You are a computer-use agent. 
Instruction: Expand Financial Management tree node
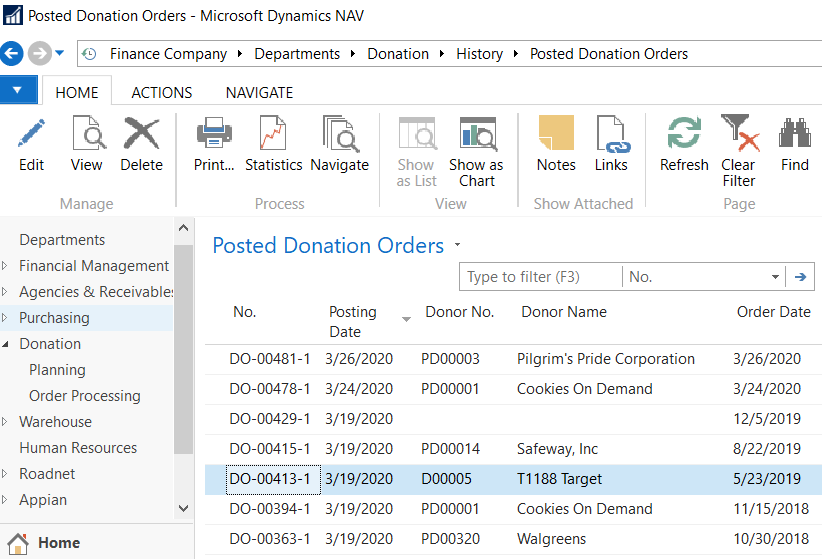(x=6, y=266)
